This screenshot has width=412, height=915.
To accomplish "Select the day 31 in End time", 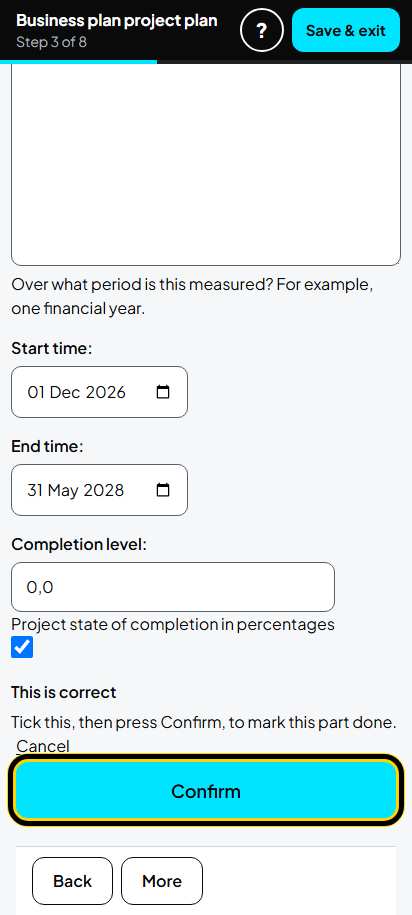I will tap(35, 490).
